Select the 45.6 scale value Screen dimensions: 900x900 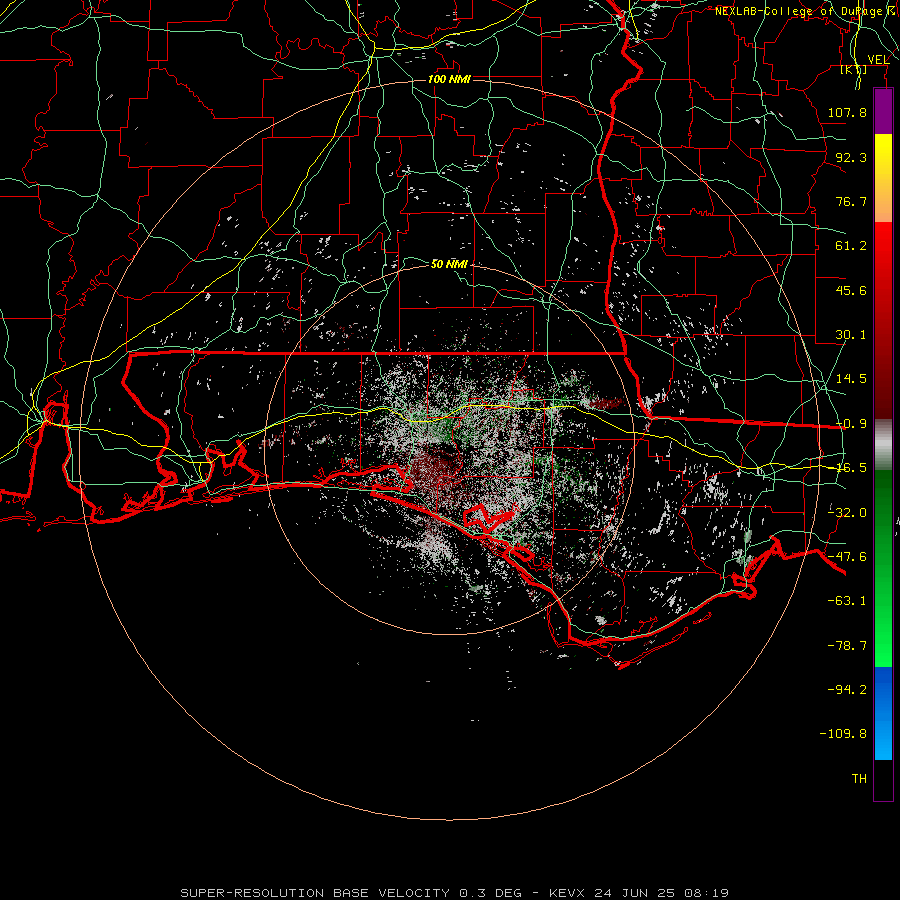click(x=851, y=290)
